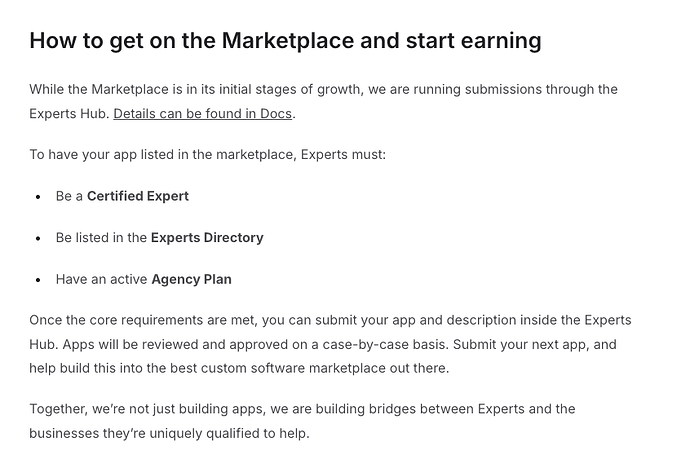The width and height of the screenshot is (690, 468).
Task: Click the line "To have your app listed"
Action: tap(207, 155)
